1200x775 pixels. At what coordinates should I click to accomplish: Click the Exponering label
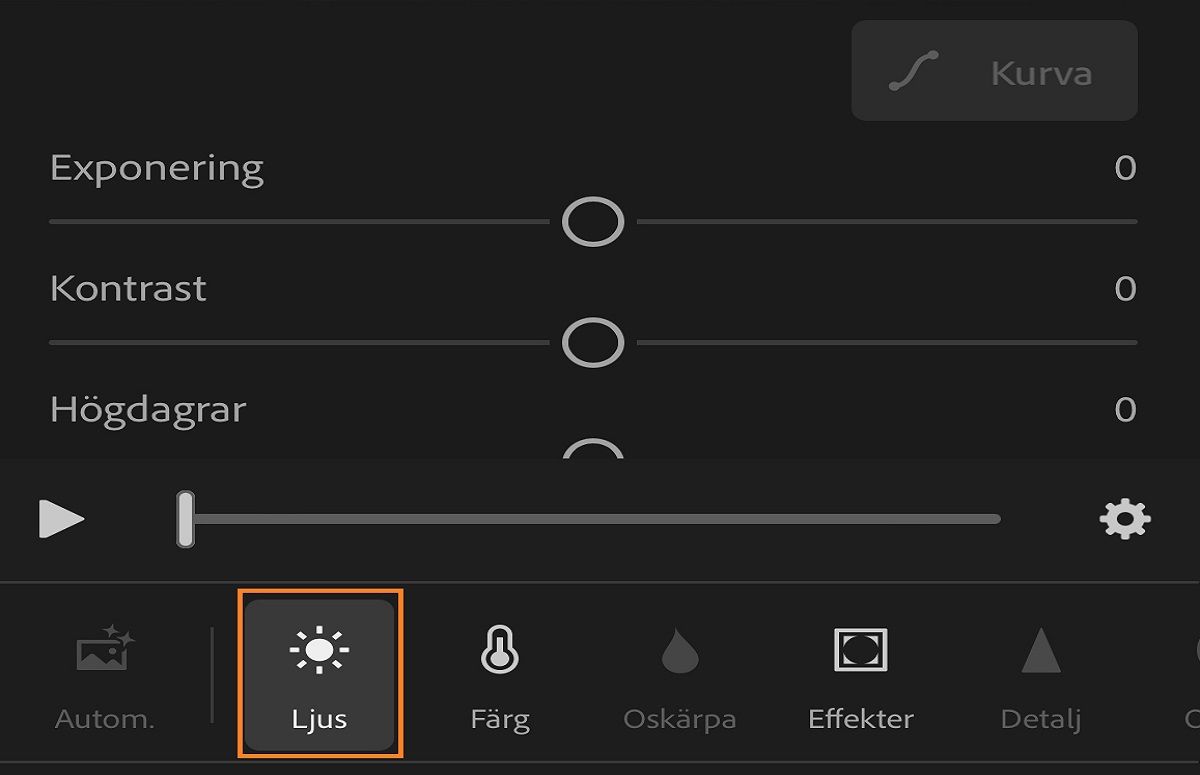pyautogui.click(x=156, y=168)
